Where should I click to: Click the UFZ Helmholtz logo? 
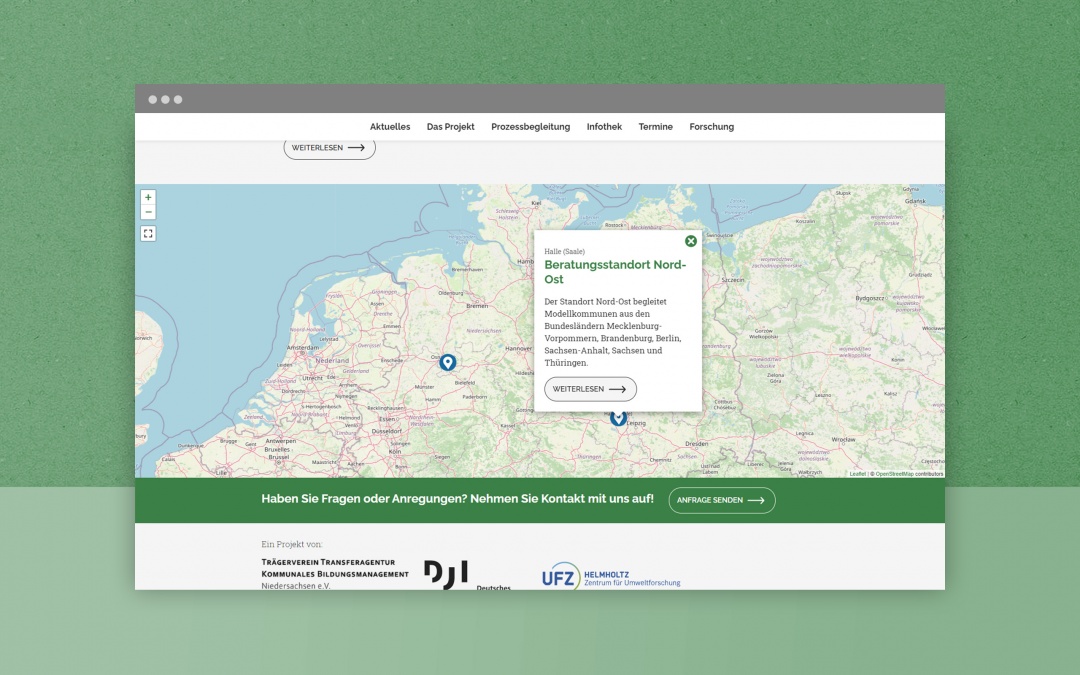(x=611, y=577)
